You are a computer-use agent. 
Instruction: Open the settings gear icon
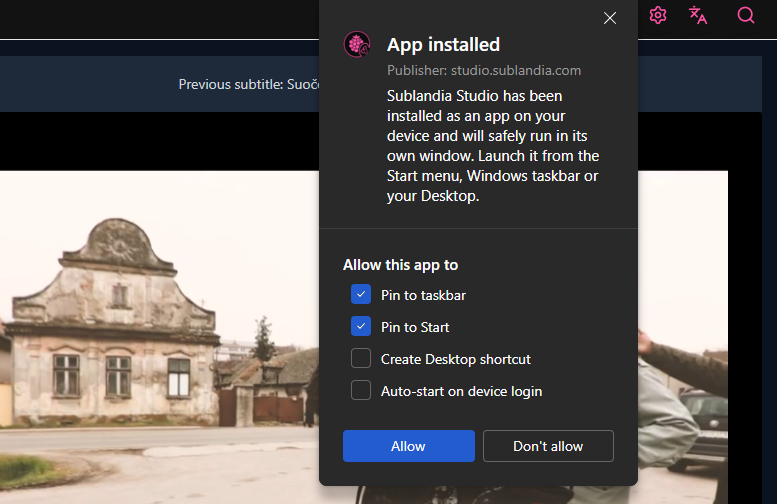[658, 15]
